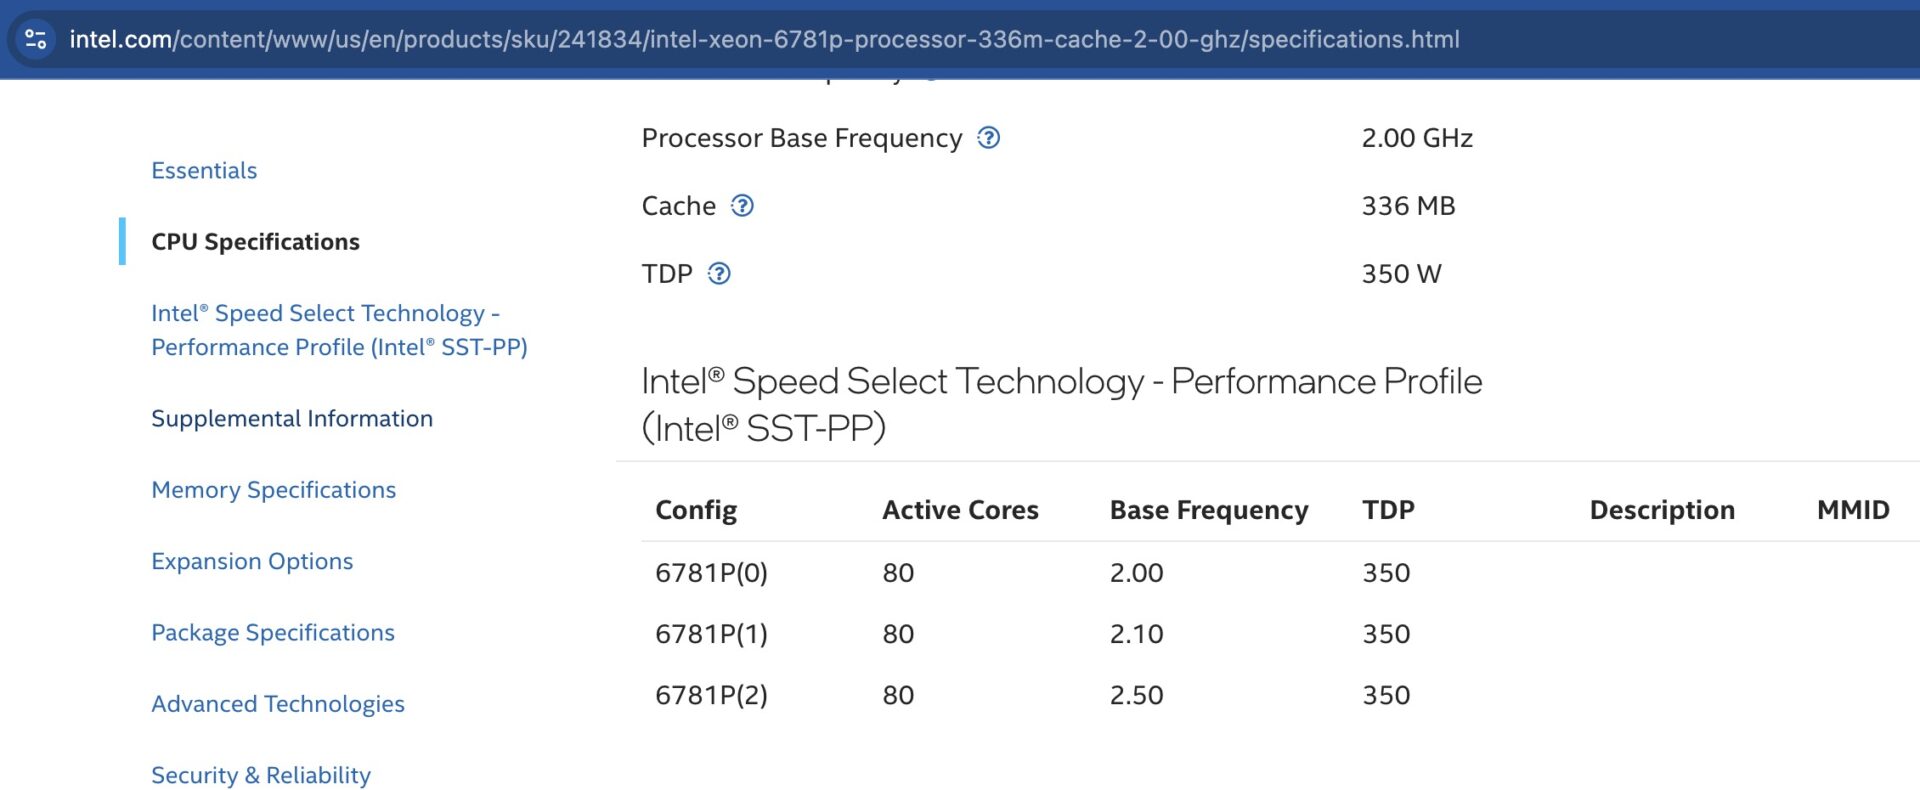
Task: Click the question mark icon next to Cache
Action: pyautogui.click(x=741, y=206)
